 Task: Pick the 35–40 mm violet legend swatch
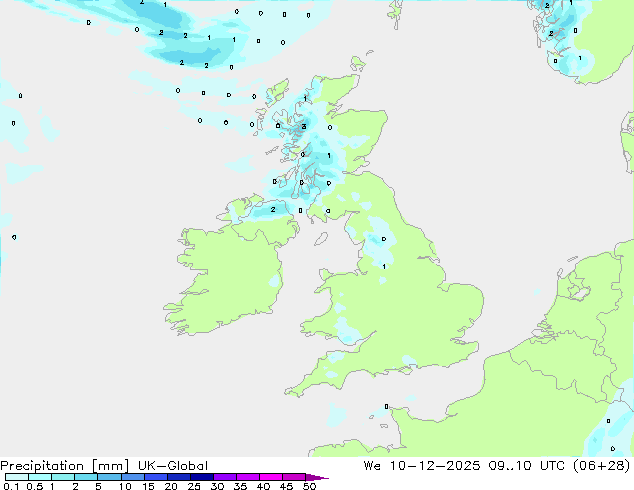pyautogui.click(x=247, y=477)
